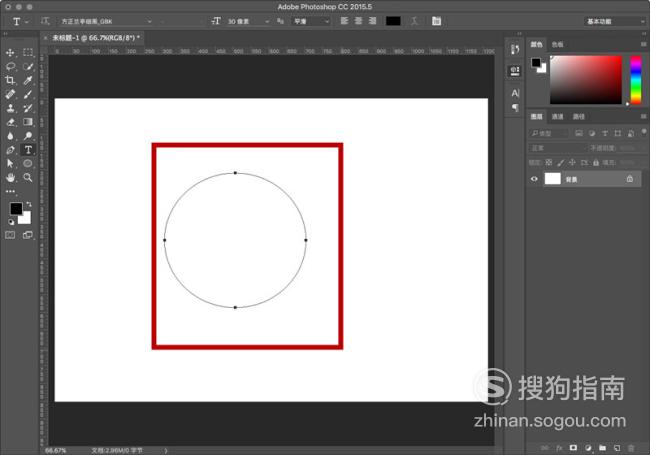This screenshot has width=650, height=455.
Task: Switch to the Channels panel tab
Action: (x=558, y=116)
